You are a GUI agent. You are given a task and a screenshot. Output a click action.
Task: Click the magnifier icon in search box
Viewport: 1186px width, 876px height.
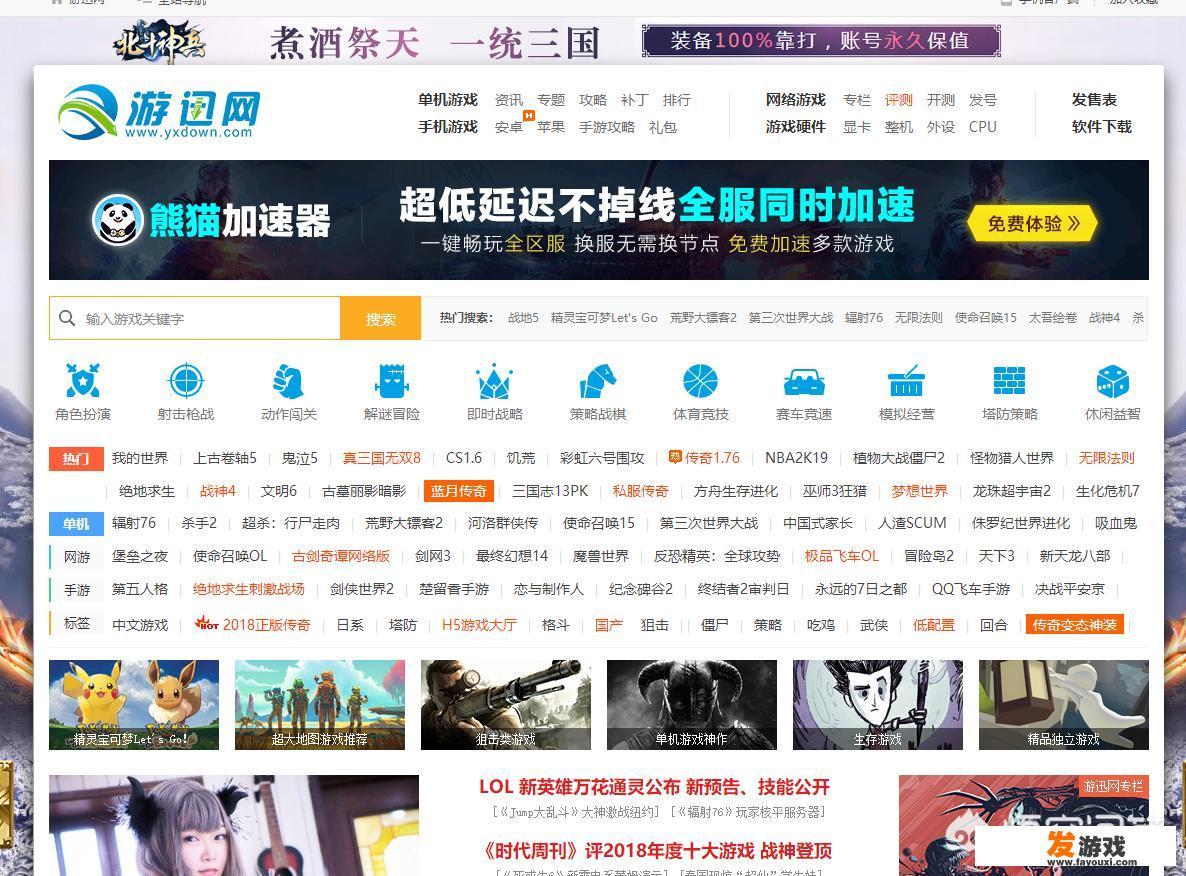pyautogui.click(x=67, y=318)
